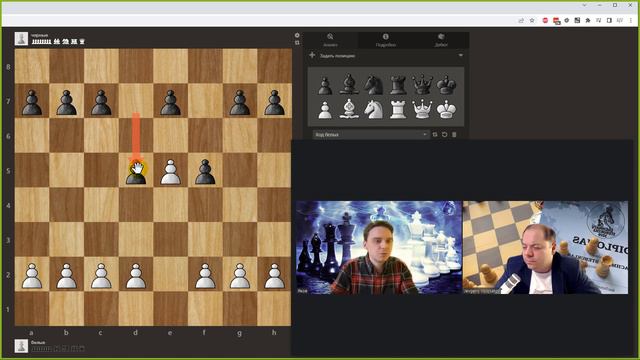Select the white knight from piece palette
640x360 pixels.
[373, 109]
